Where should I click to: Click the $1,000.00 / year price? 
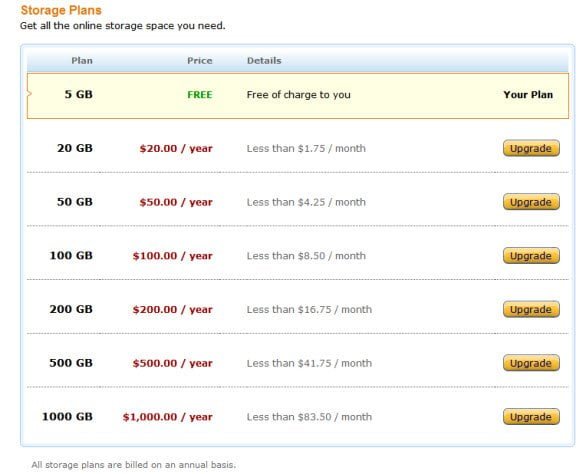coord(168,417)
